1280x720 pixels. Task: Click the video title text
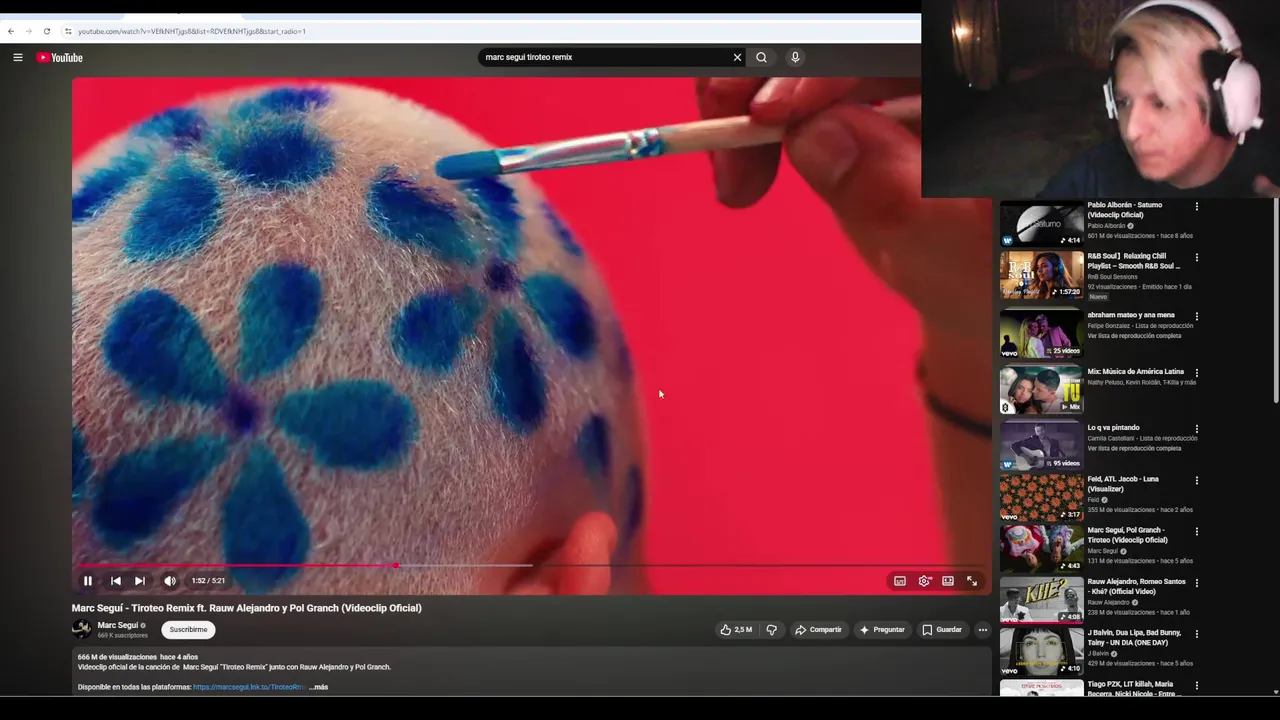[x=246, y=608]
